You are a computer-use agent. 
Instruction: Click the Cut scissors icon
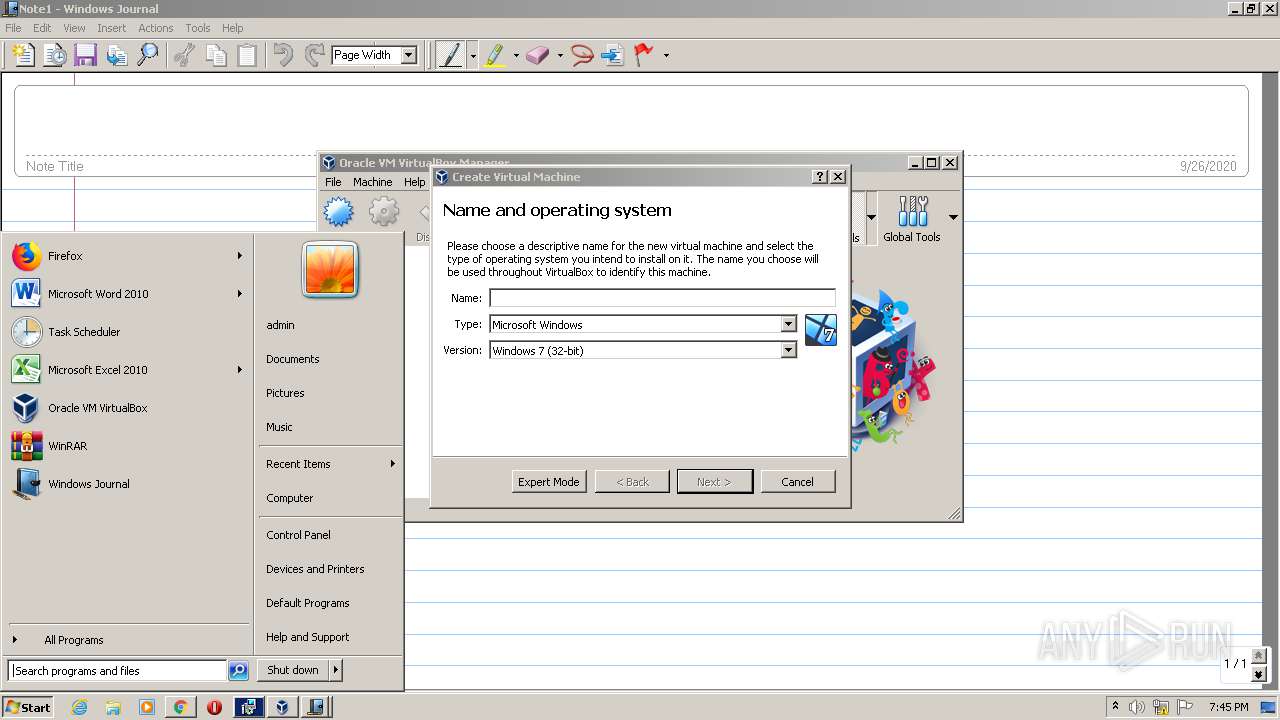click(184, 55)
